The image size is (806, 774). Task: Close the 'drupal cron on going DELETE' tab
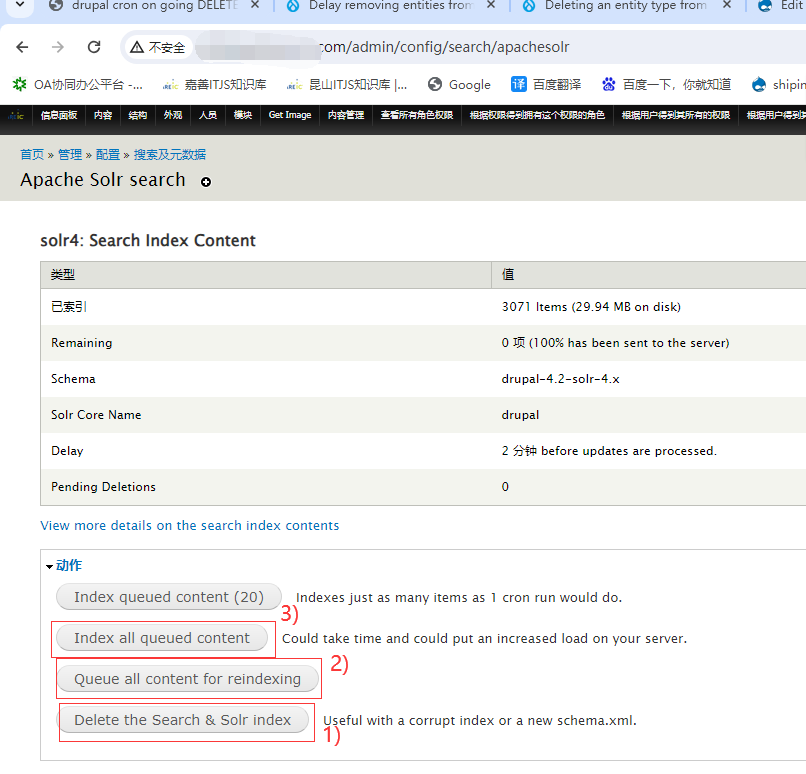[254, 5]
